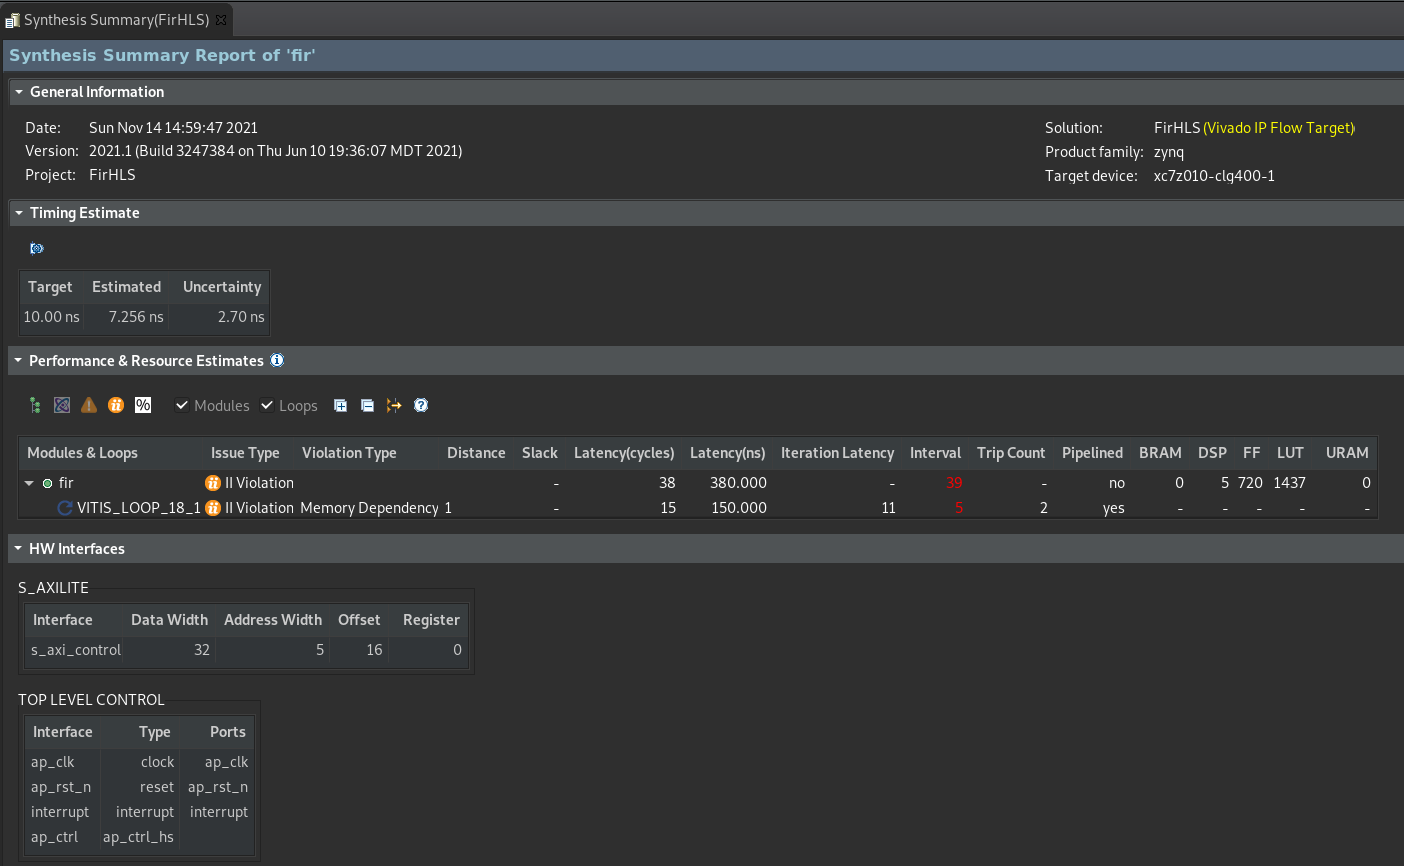Collapse the General Information section
Image resolution: width=1404 pixels, height=866 pixels.
click(18, 92)
